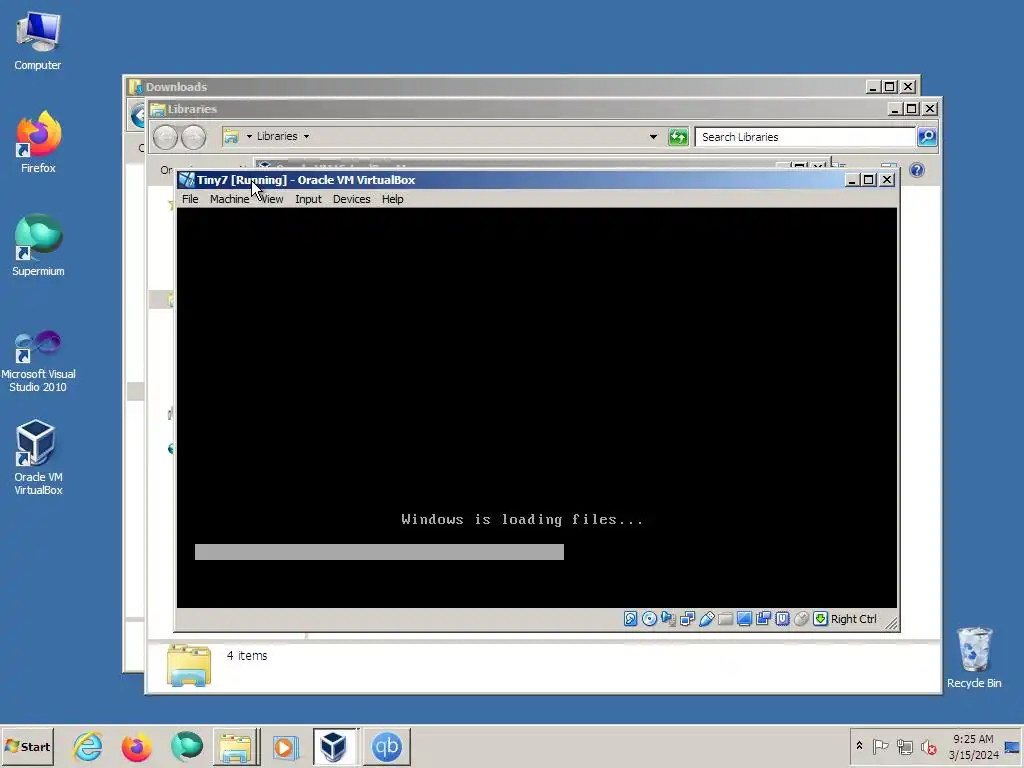Click the recording indicator icon in VM status bar
The width and height of the screenshot is (1024, 768).
pyautogui.click(x=763, y=618)
